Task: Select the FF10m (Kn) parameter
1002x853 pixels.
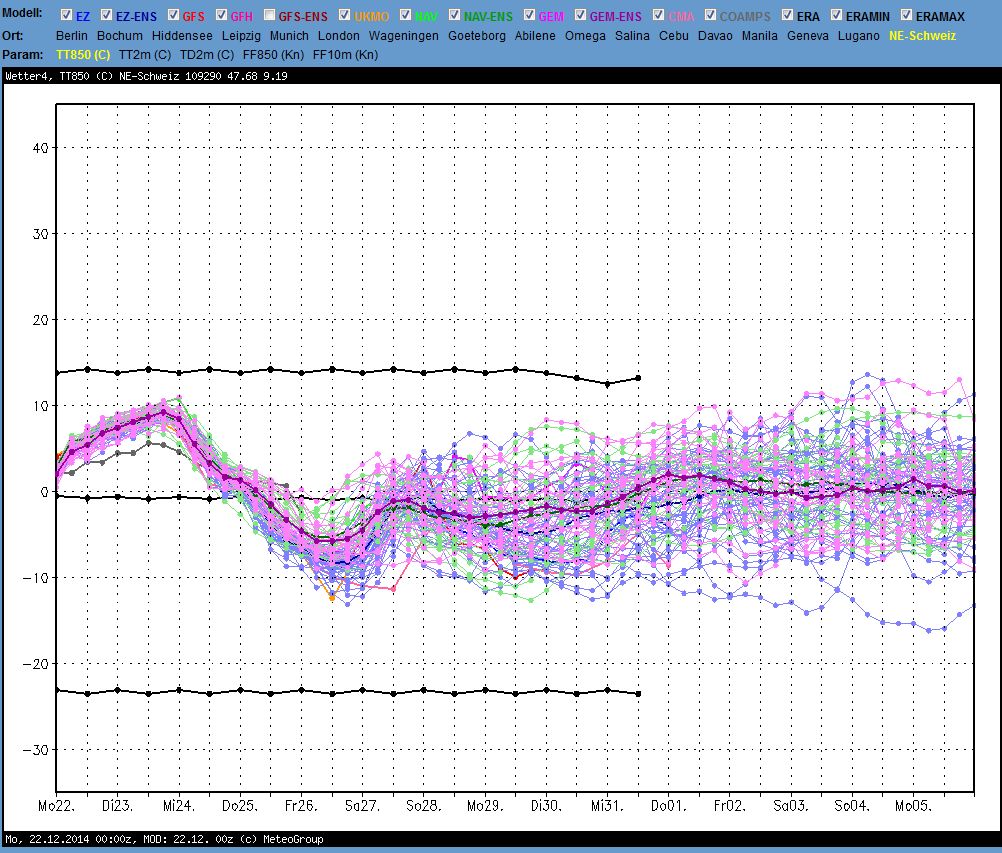Action: (345, 55)
